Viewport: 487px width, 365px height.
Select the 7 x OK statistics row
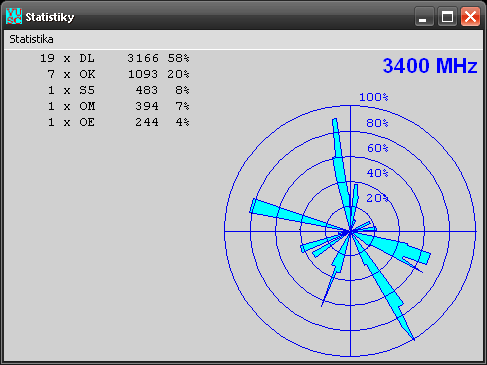click(x=118, y=74)
